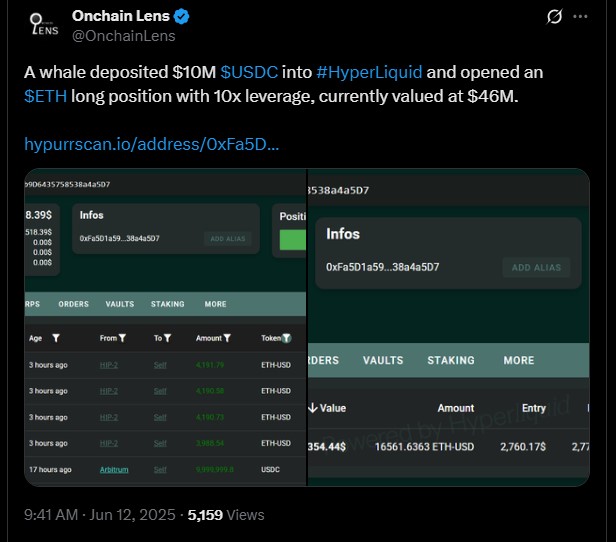Click the Token column filter icon
Screen dimensions: 616x542
[287, 338]
